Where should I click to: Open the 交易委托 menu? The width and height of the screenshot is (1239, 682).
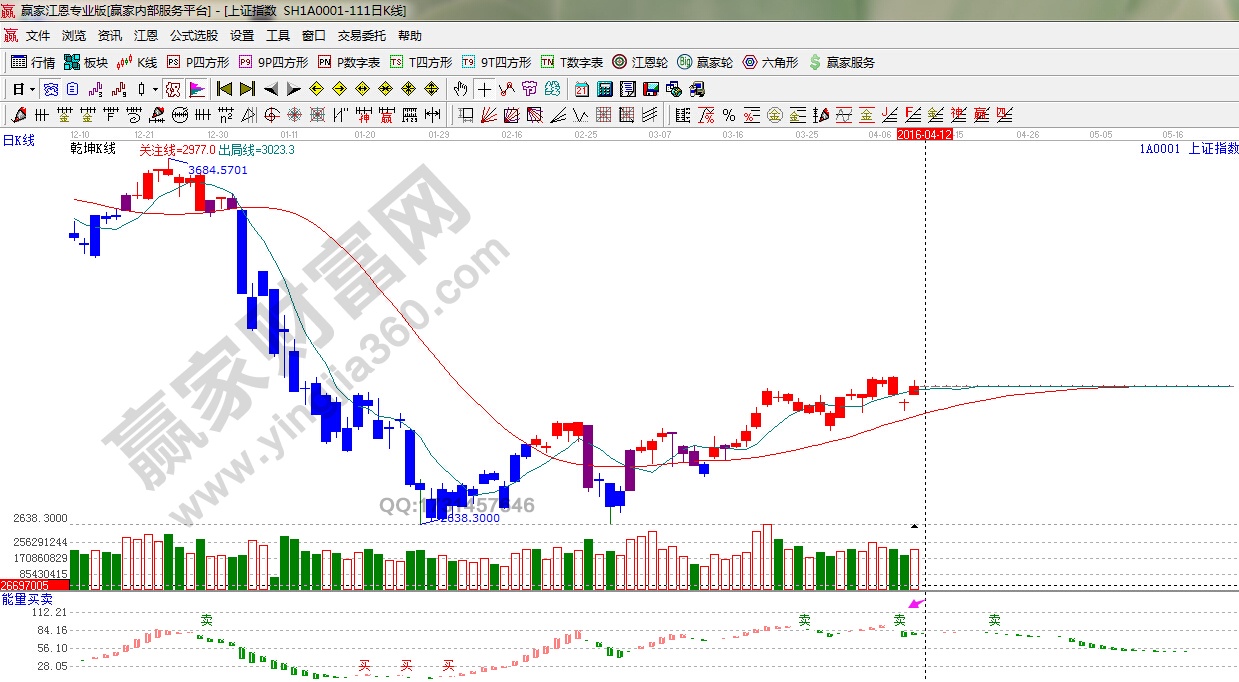pos(361,35)
